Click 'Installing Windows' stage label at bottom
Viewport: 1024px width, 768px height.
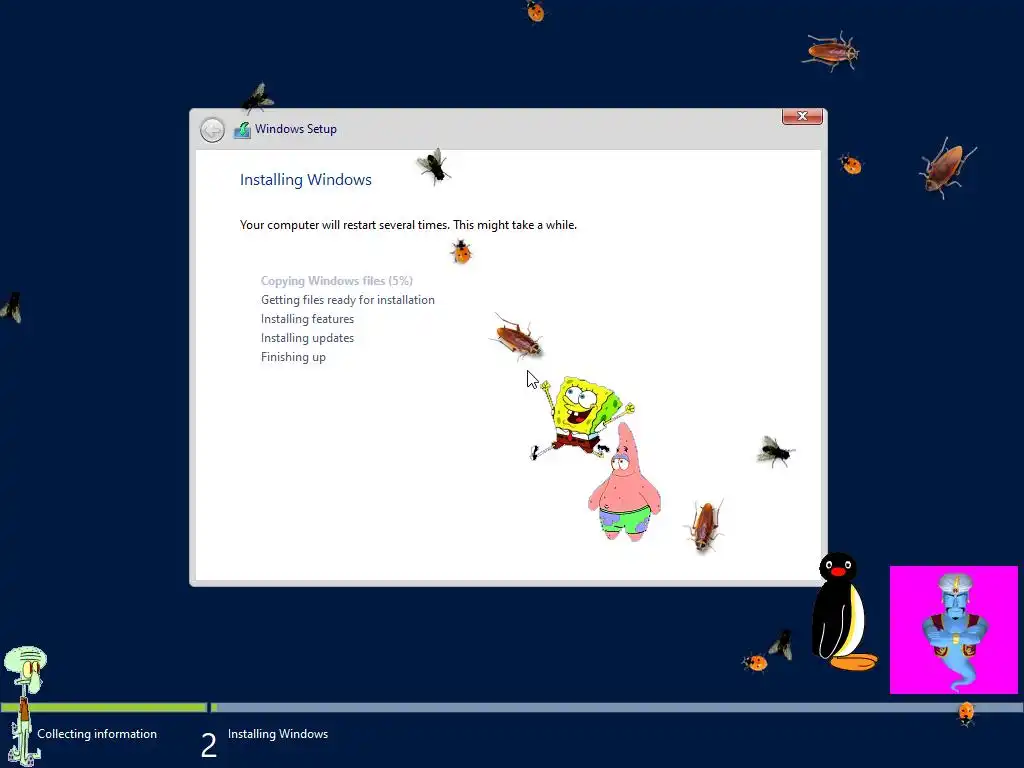[278, 734]
